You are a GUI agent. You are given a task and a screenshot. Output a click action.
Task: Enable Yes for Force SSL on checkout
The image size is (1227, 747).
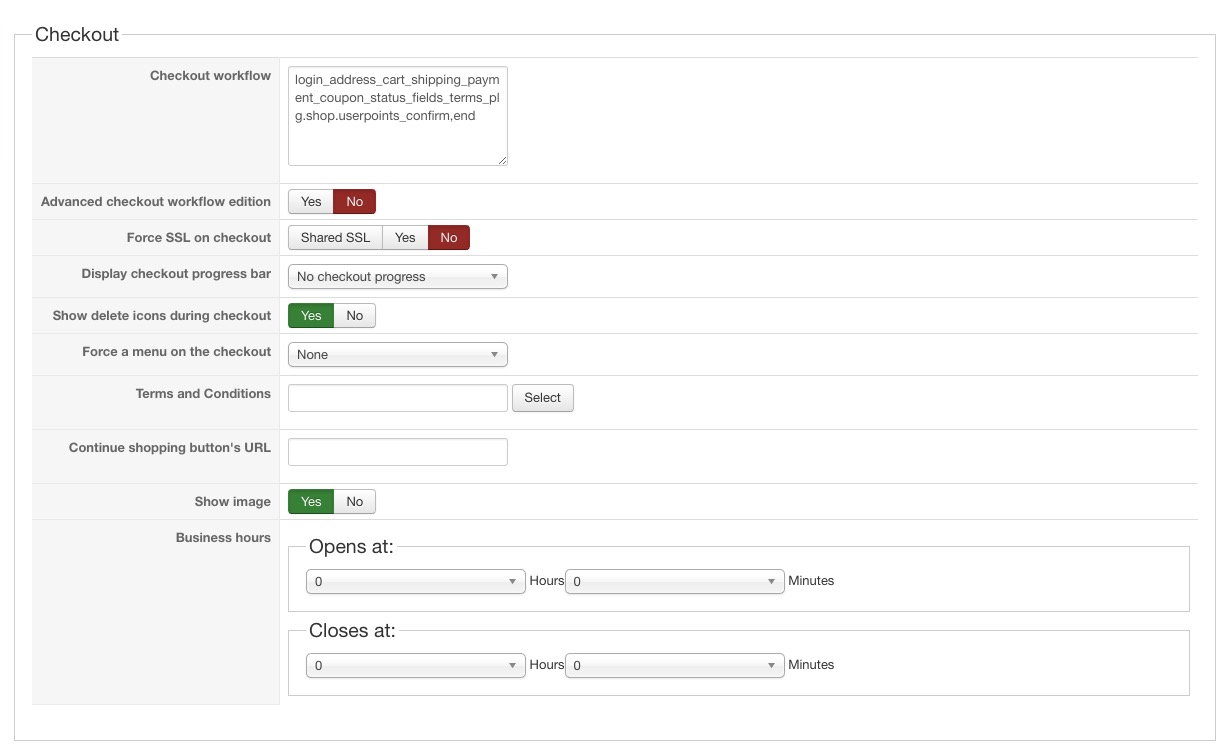pyautogui.click(x=405, y=238)
